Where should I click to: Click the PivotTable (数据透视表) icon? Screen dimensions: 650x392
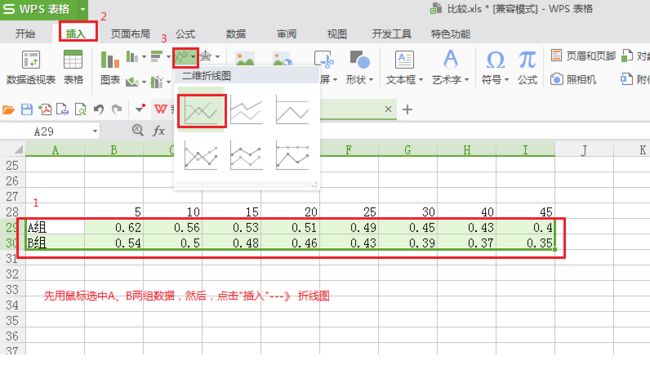(x=31, y=60)
